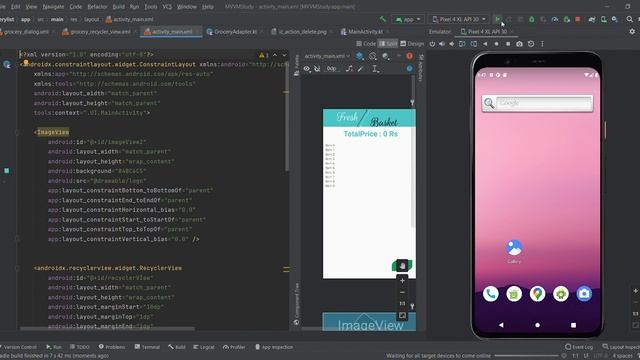
Task: Open Search Everywhere magnifier icon
Action: pyautogui.click(x=629, y=19)
